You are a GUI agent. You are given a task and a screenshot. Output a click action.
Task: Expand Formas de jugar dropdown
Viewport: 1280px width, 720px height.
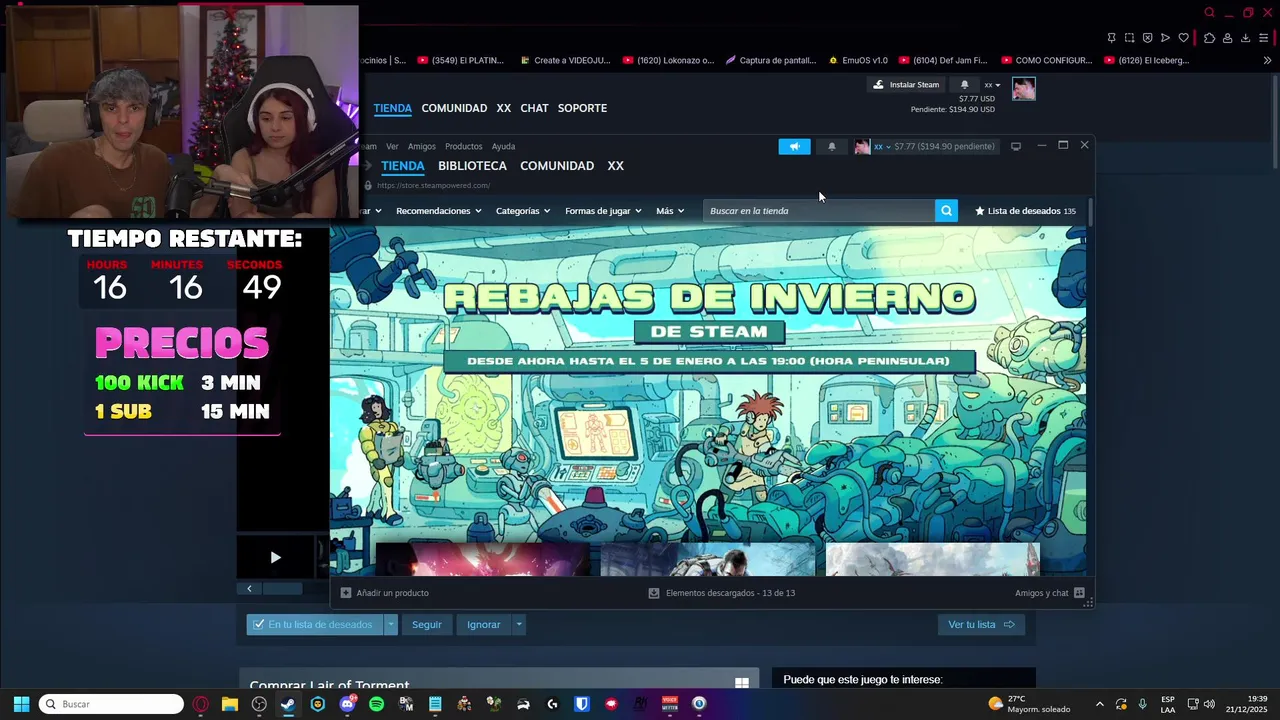pos(603,211)
